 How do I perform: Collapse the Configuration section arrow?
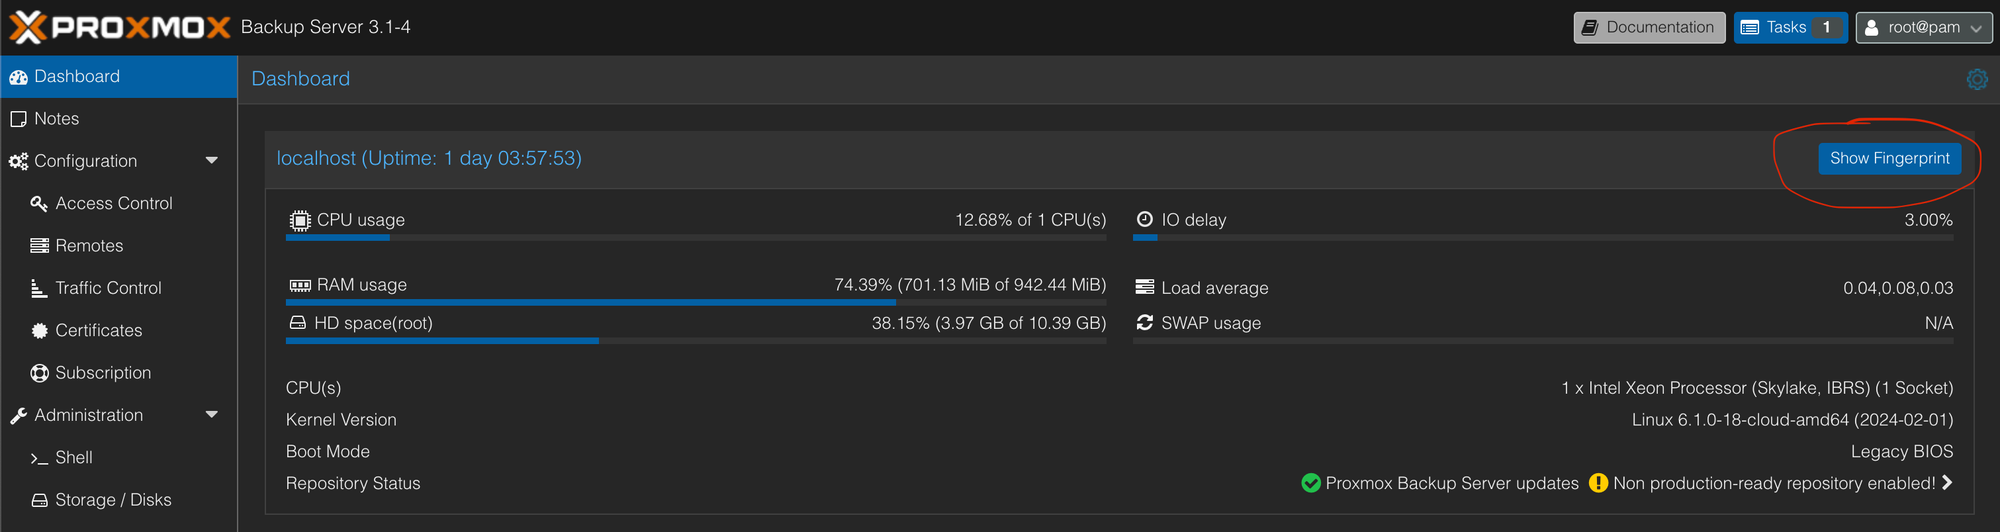click(x=212, y=161)
